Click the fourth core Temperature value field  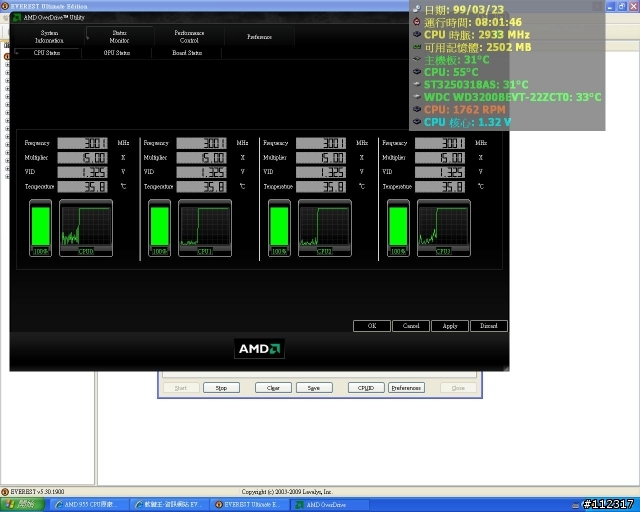440,187
